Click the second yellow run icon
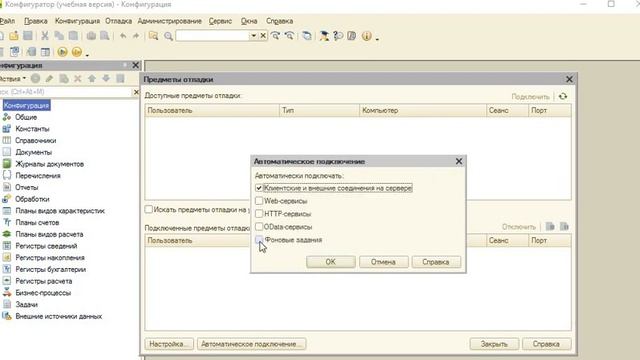Image resolution: width=640 pixels, height=360 pixels. [x=77, y=52]
